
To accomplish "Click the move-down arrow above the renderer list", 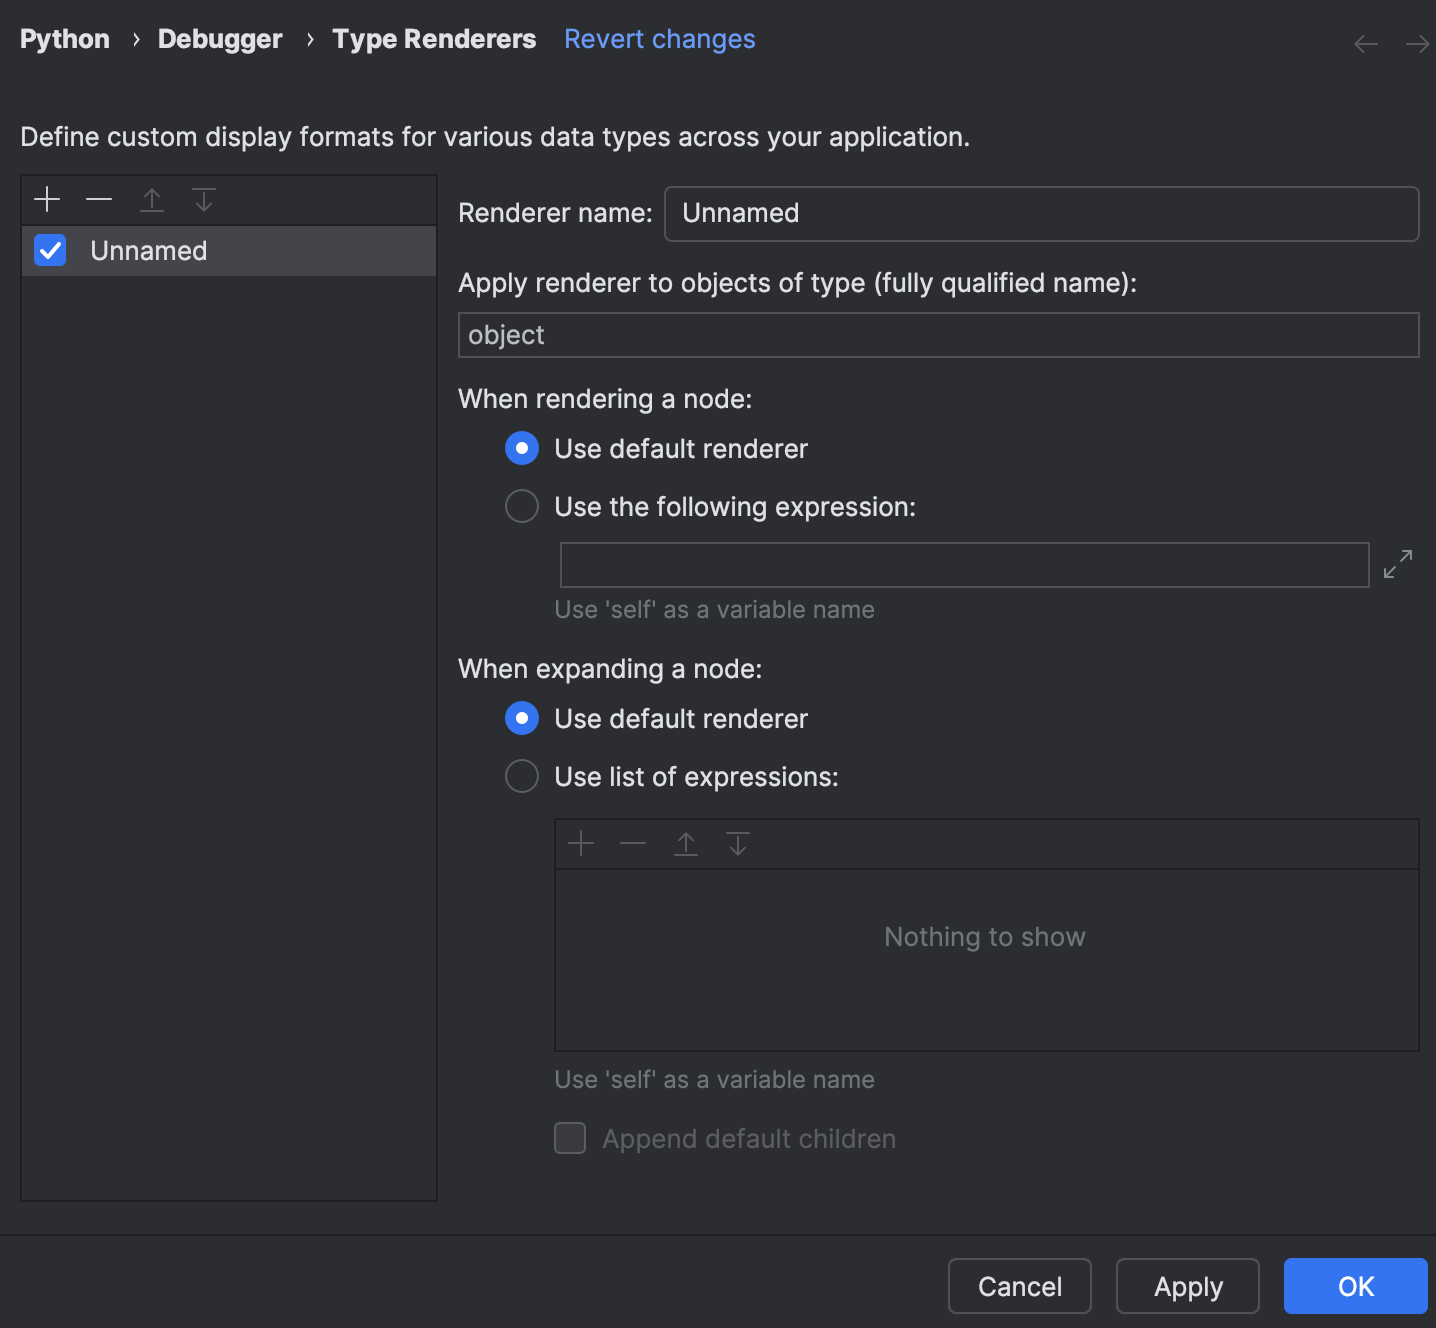I will [x=204, y=199].
